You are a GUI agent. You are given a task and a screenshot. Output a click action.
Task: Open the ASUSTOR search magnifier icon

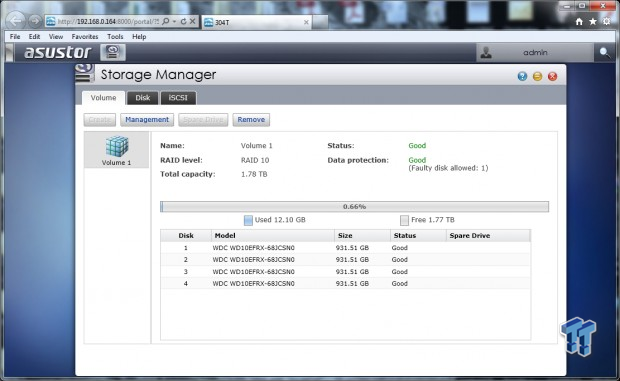tap(604, 52)
